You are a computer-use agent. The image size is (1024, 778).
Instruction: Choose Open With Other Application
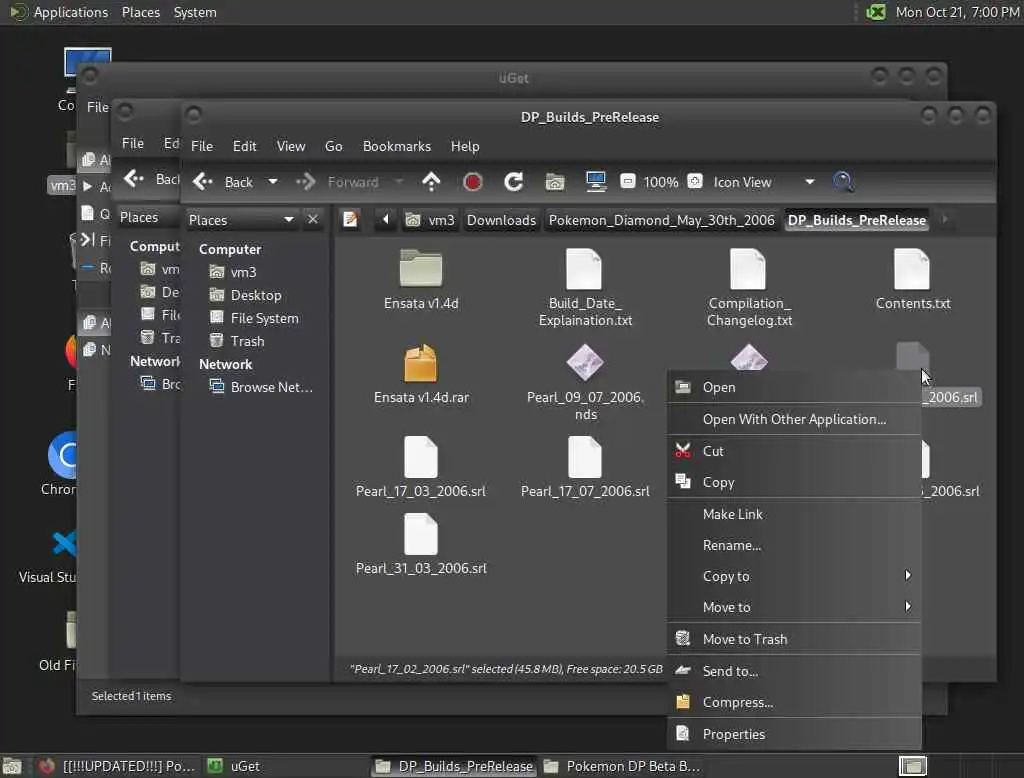794,419
